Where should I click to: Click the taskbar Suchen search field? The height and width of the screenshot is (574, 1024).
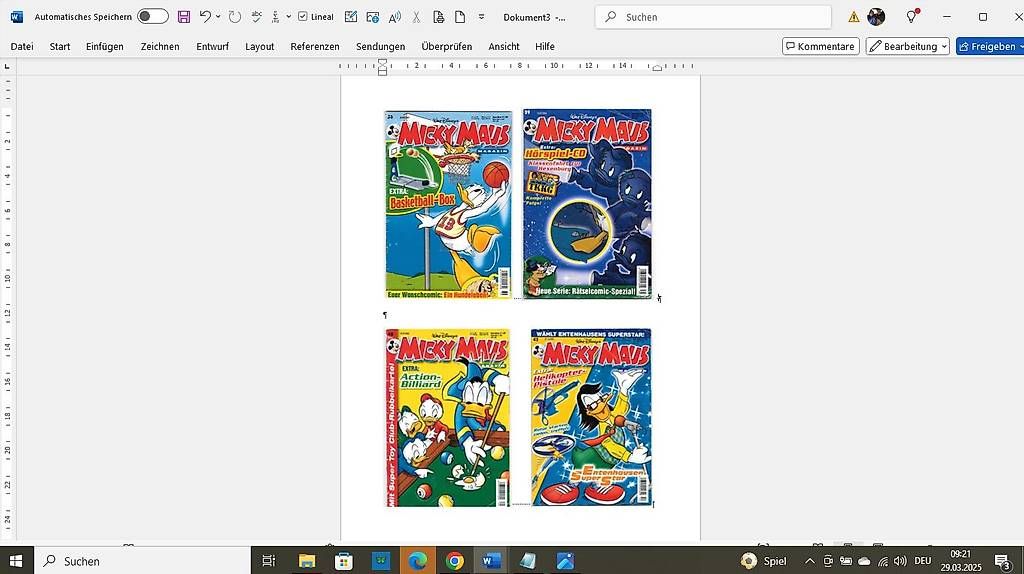142,561
